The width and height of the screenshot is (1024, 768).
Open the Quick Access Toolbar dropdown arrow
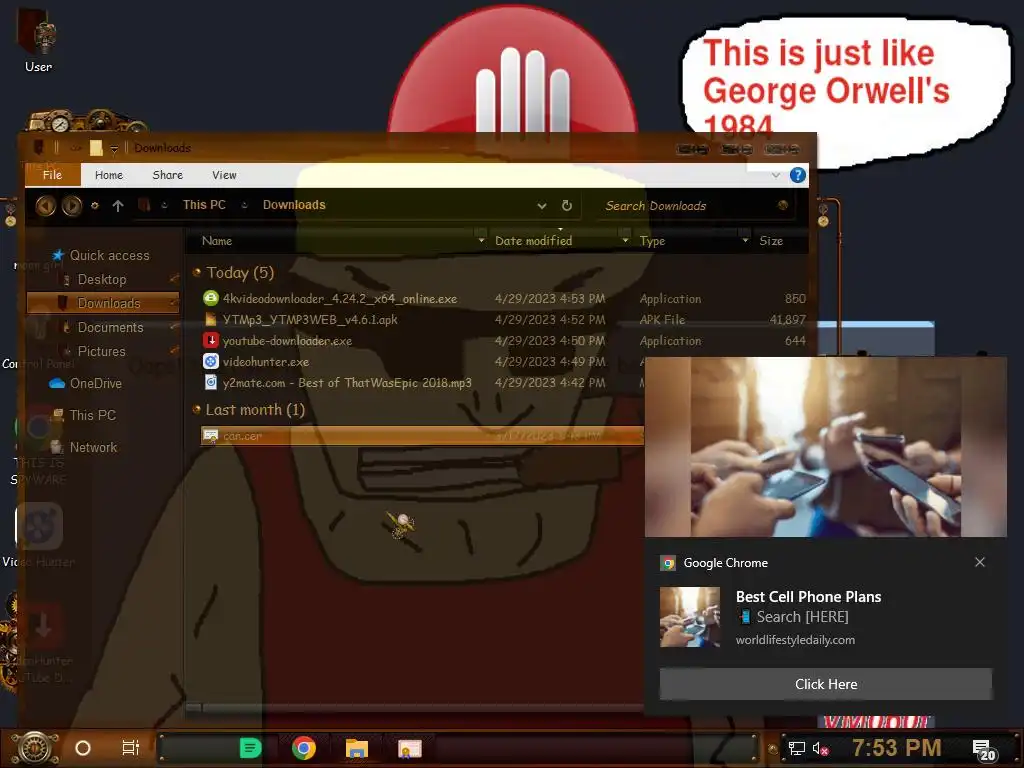pos(114,149)
